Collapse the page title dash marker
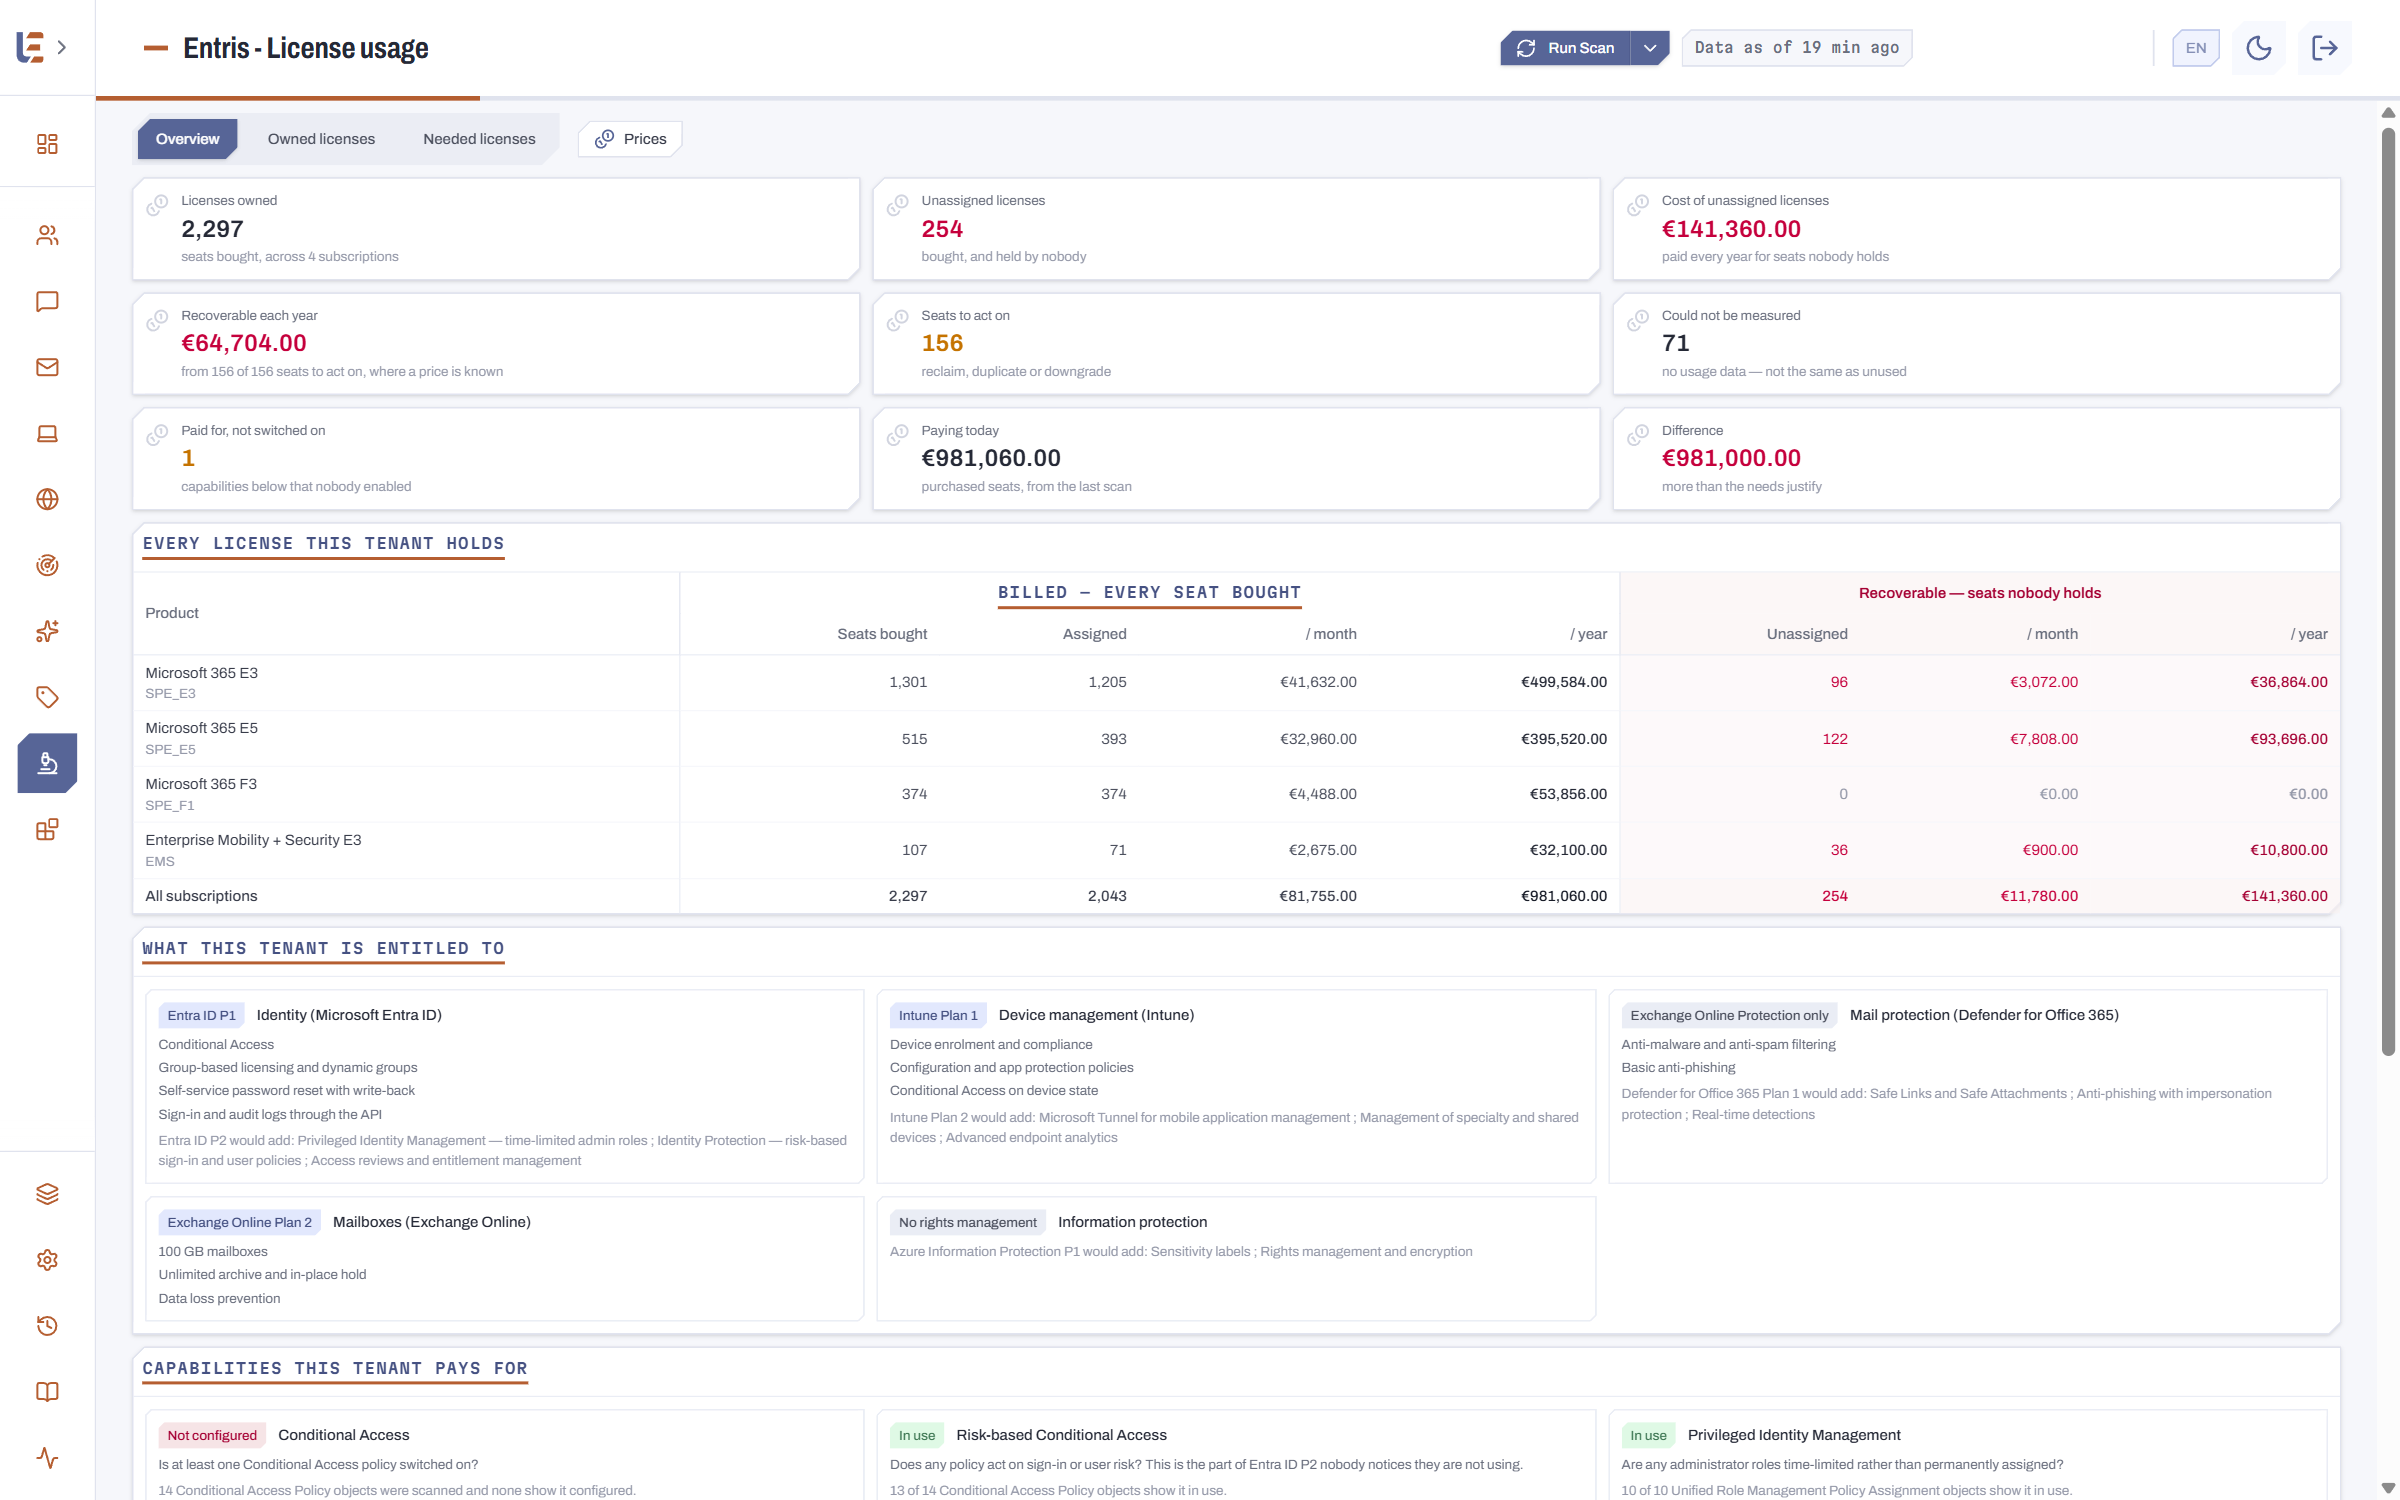The height and width of the screenshot is (1500, 2400). [x=156, y=48]
